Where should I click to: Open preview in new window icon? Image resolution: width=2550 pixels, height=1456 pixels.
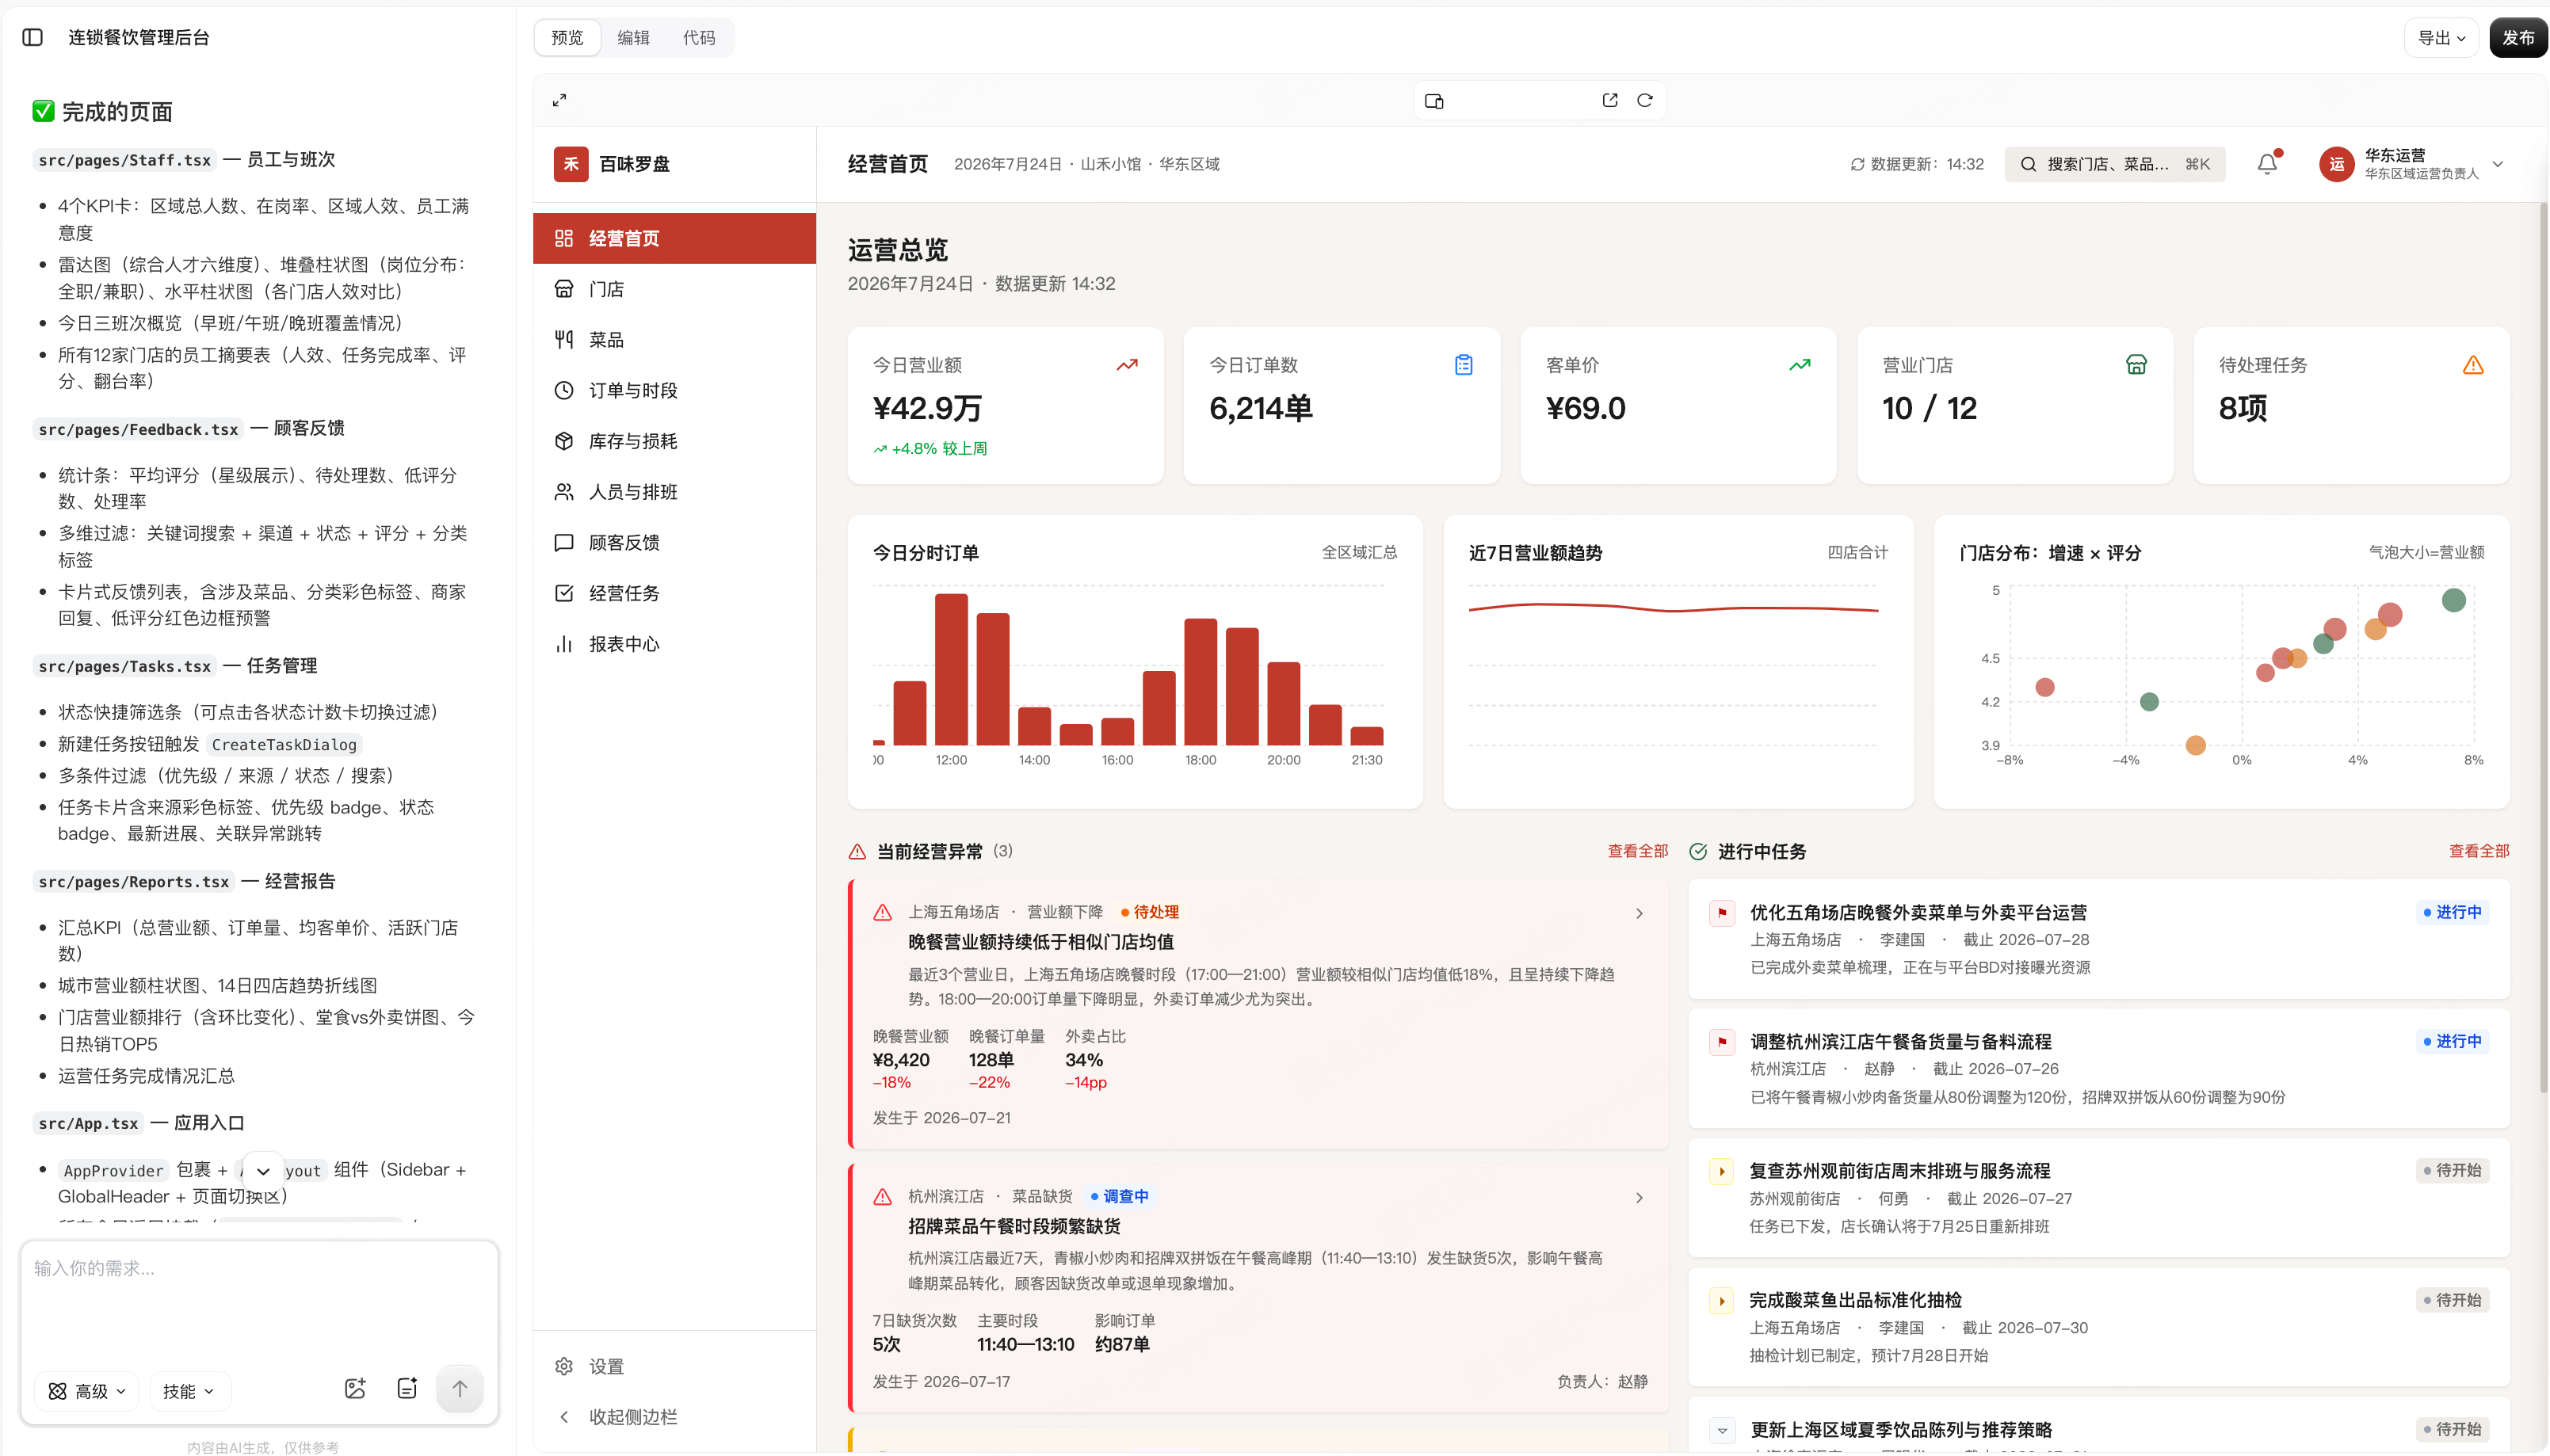click(x=1609, y=100)
